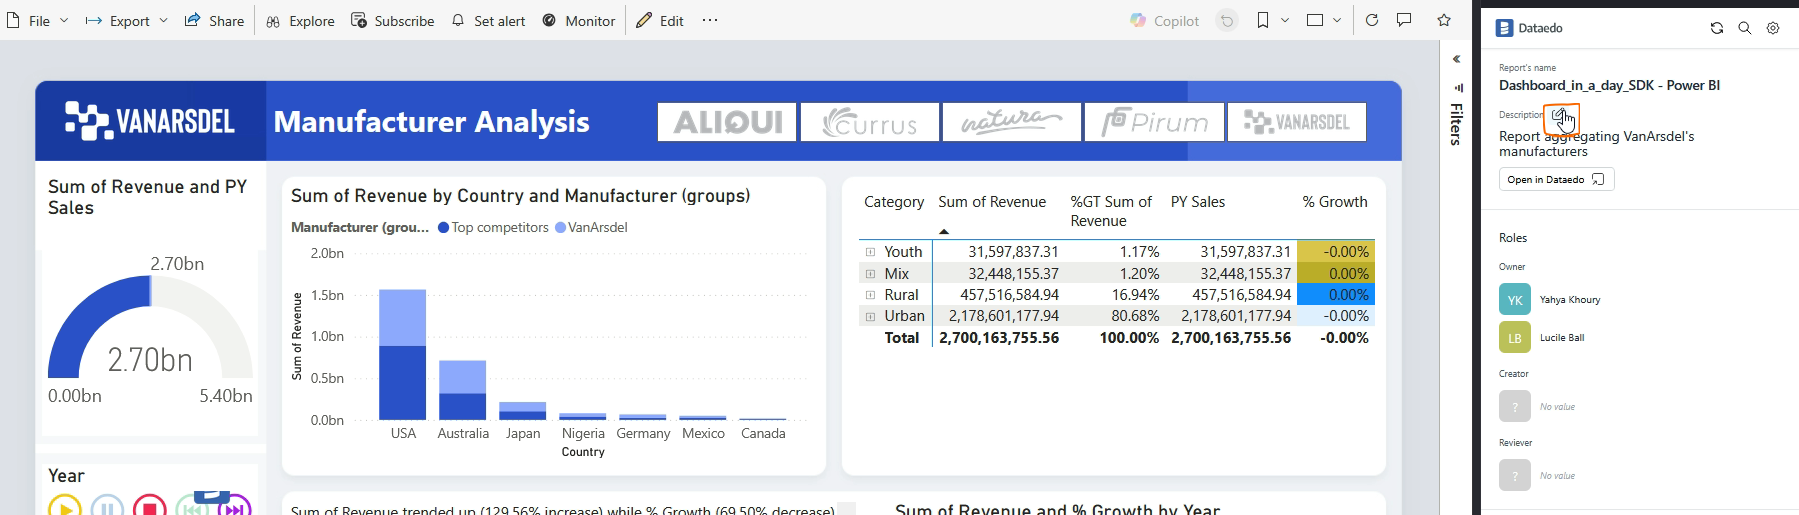Image resolution: width=1799 pixels, height=515 pixels.
Task: Select Top competitors legend swatch
Action: pos(444,228)
